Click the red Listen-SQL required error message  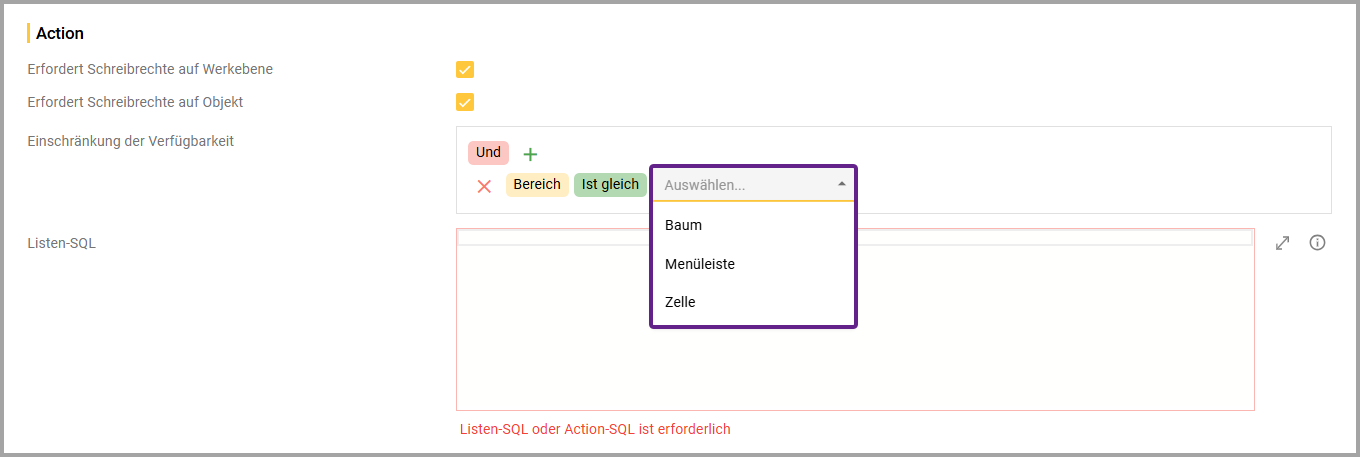point(595,430)
